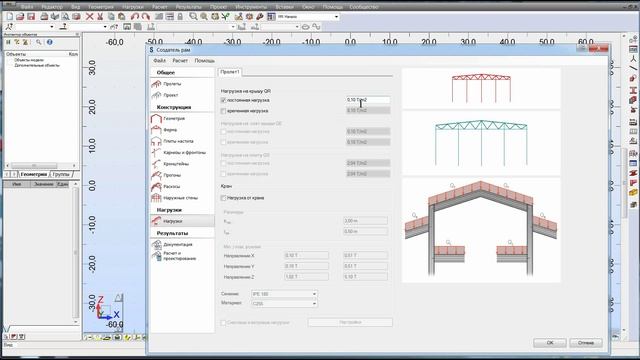The height and width of the screenshot is (360, 640).
Task: Click the first magnifier zoom icon
Action: pyautogui.click(x=193, y=17)
